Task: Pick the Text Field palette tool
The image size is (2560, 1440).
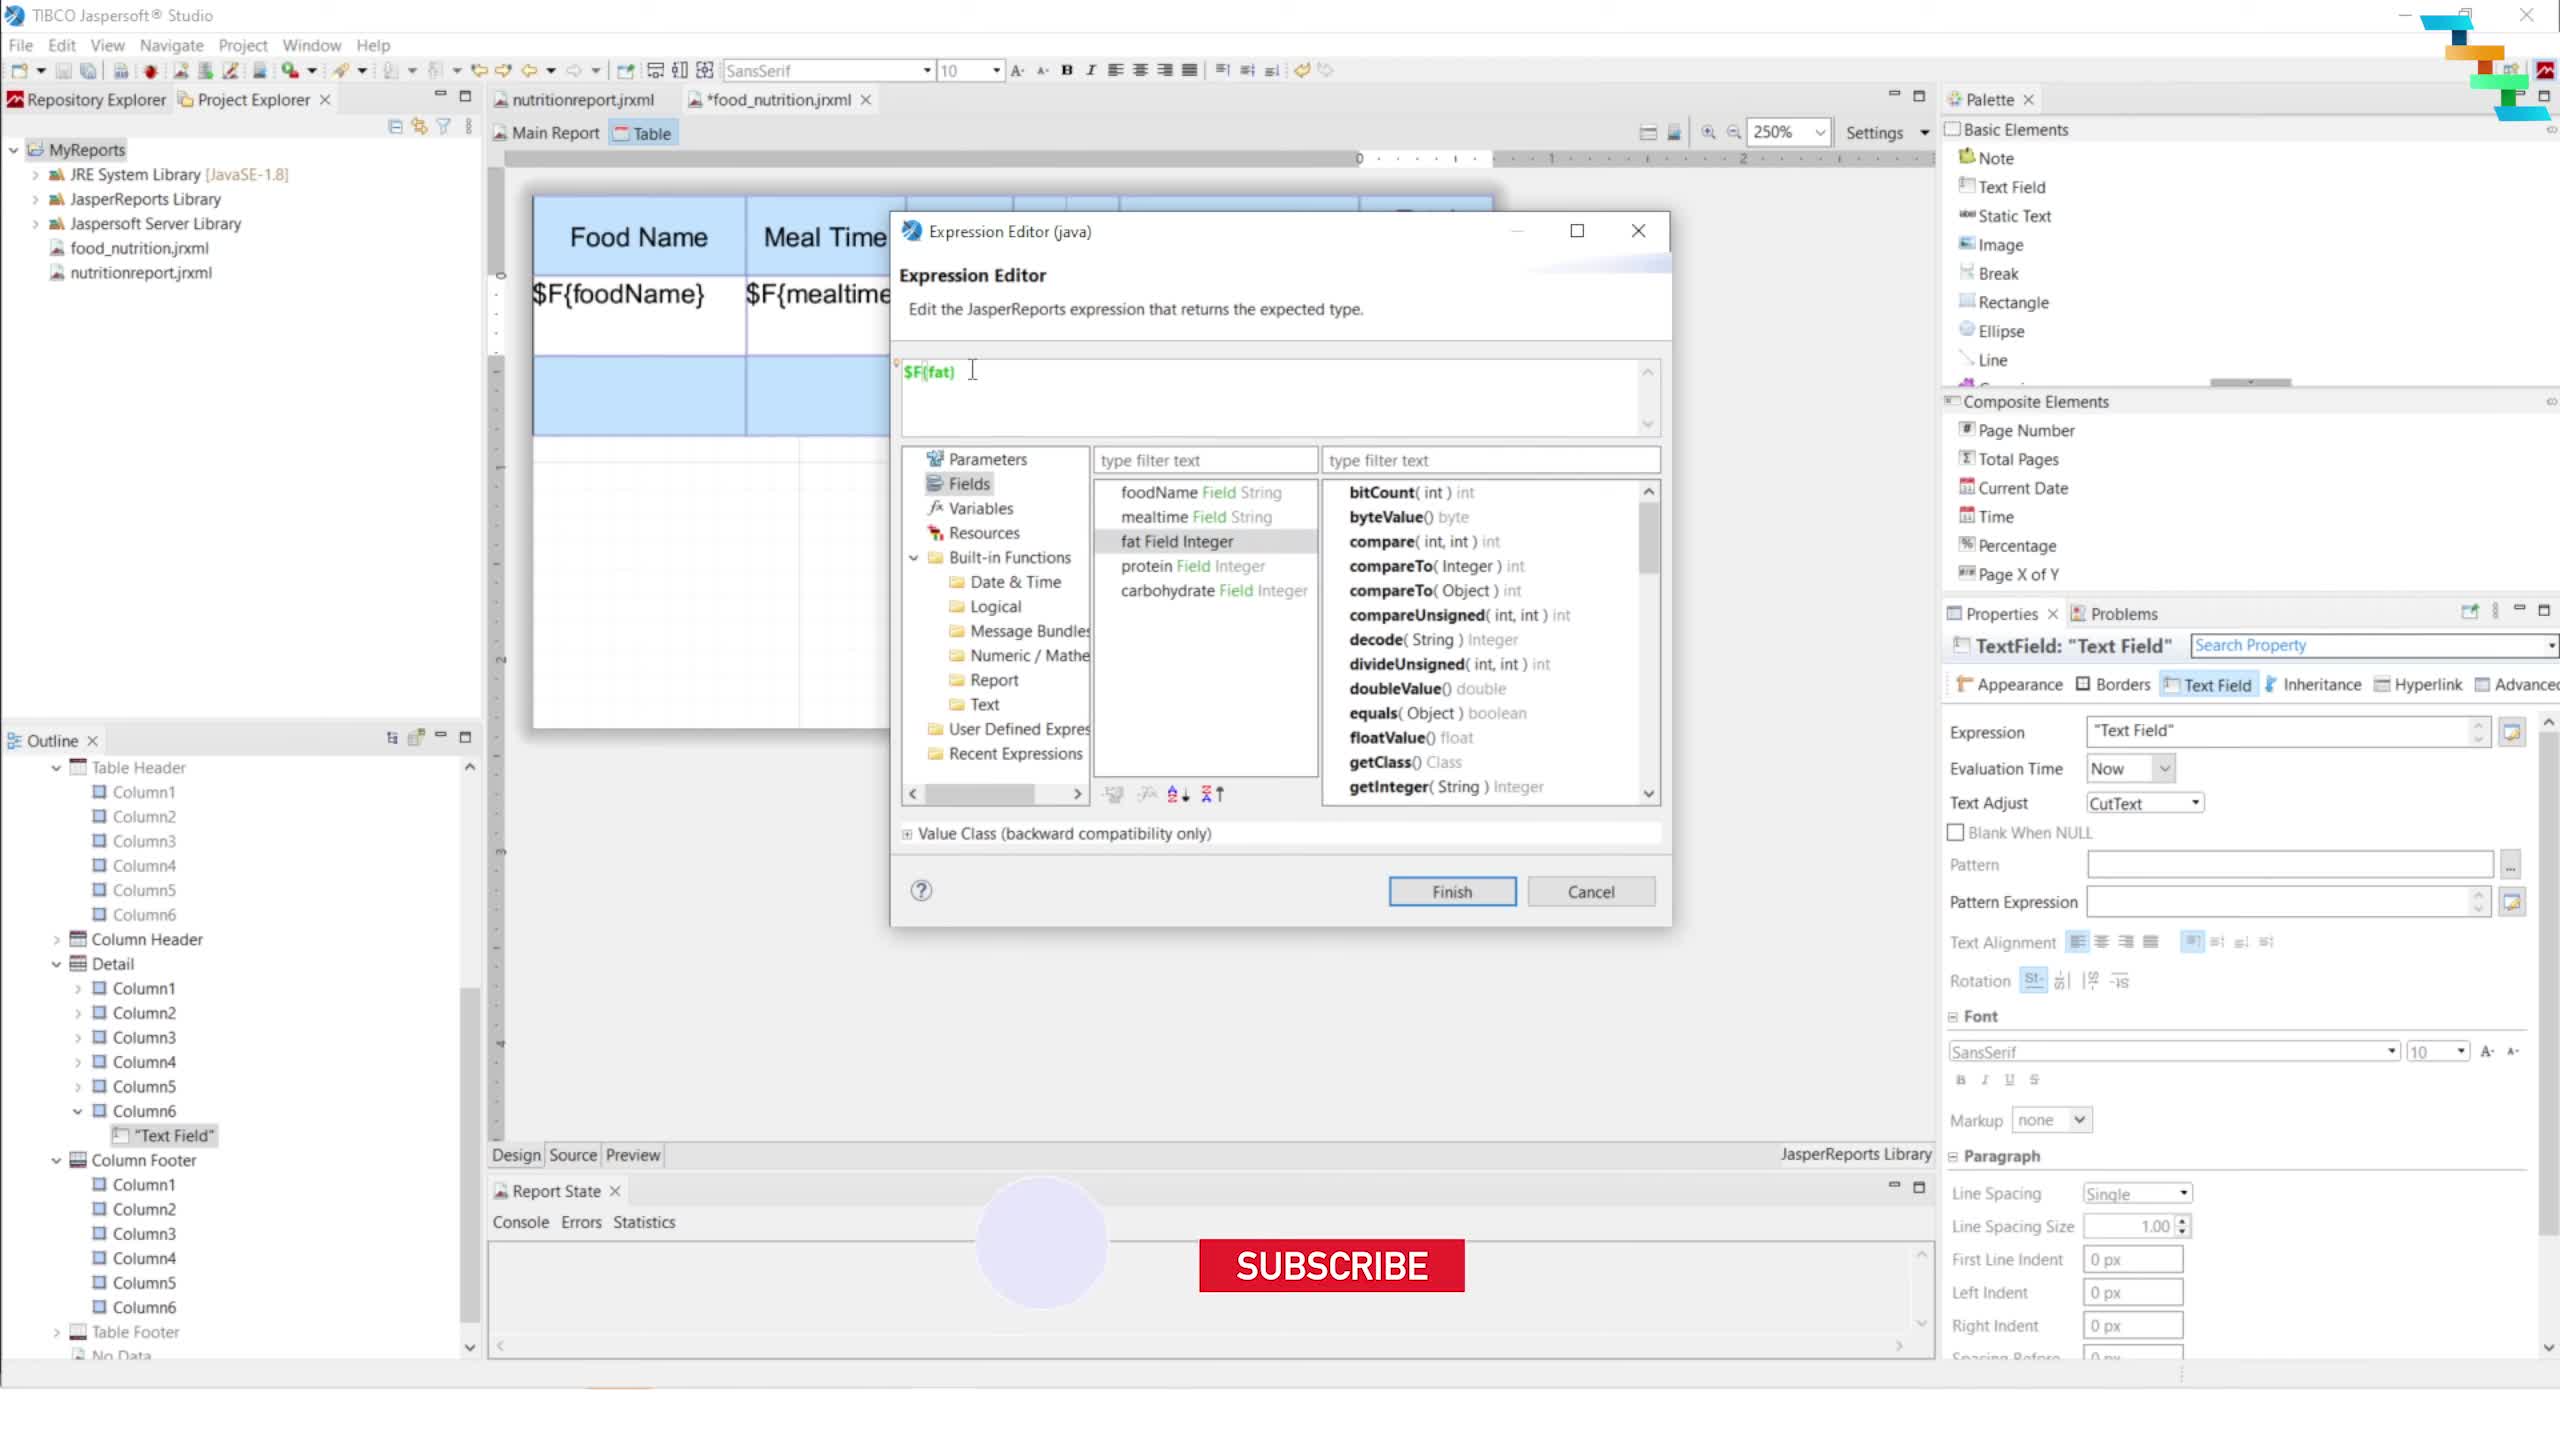Action: pos(2002,187)
